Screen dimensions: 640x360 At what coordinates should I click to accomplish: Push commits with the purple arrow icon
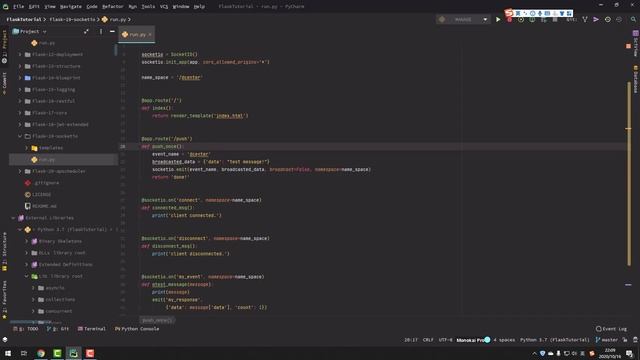[596, 19]
